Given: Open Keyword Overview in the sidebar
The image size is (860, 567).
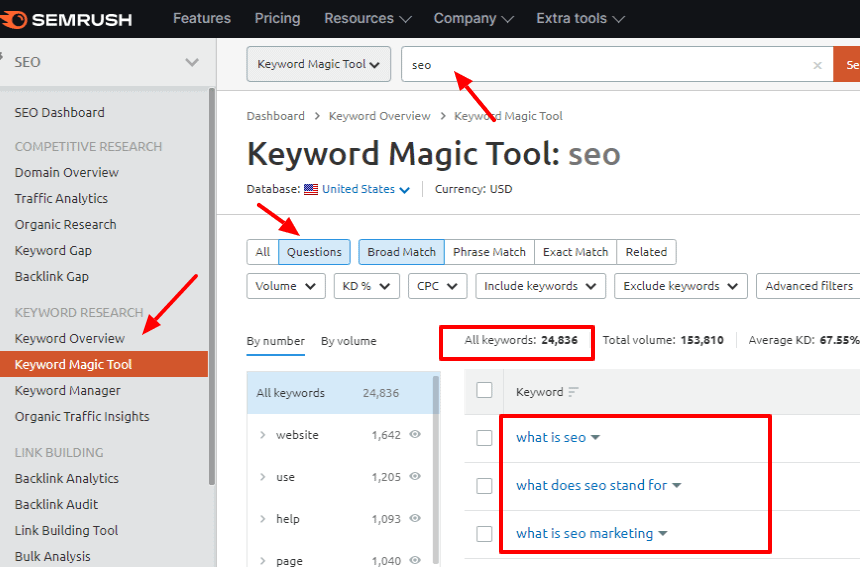Looking at the screenshot, I should pos(70,339).
